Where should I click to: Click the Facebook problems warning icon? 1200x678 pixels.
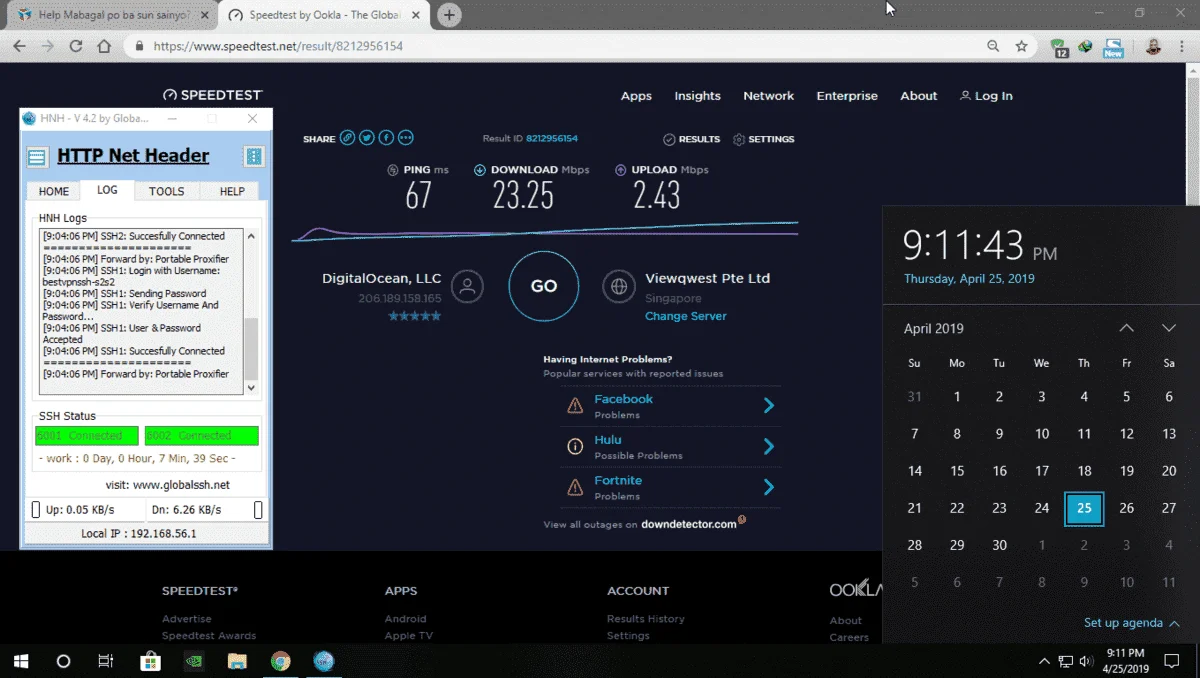[575, 405]
